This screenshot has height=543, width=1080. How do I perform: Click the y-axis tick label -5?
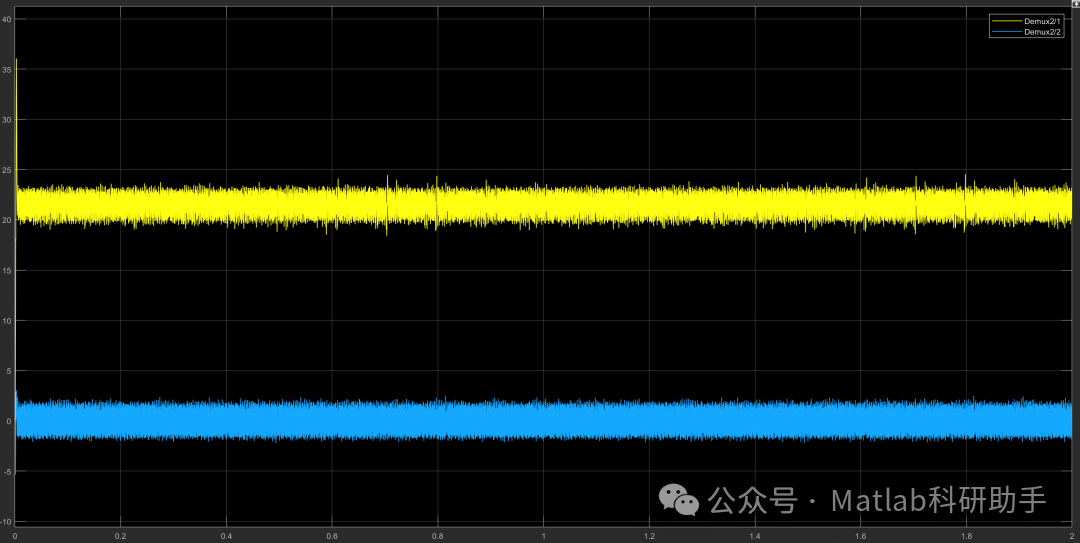pos(8,472)
